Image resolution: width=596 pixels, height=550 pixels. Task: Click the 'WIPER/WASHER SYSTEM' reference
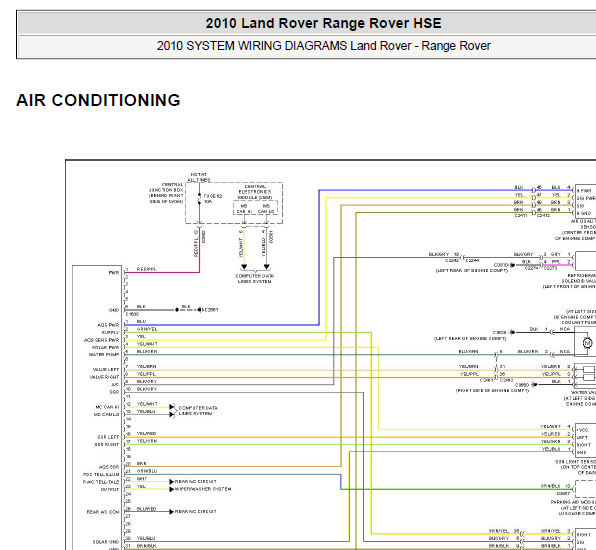tap(203, 489)
